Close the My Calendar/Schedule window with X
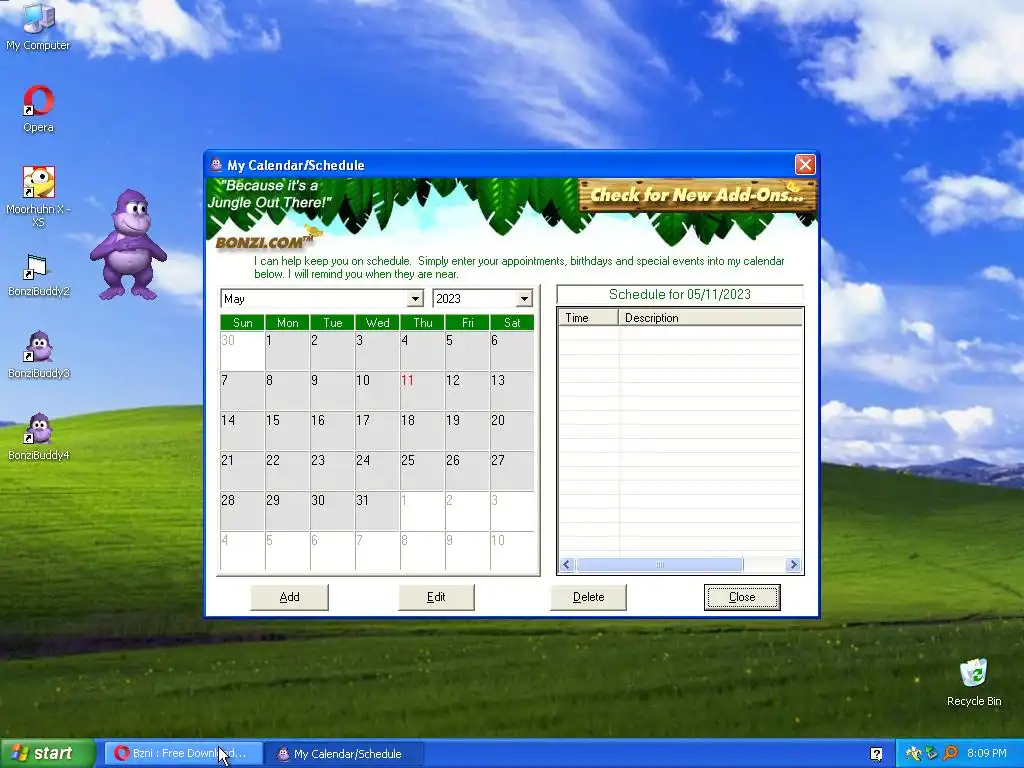Viewport: 1024px width, 768px height. (x=805, y=165)
